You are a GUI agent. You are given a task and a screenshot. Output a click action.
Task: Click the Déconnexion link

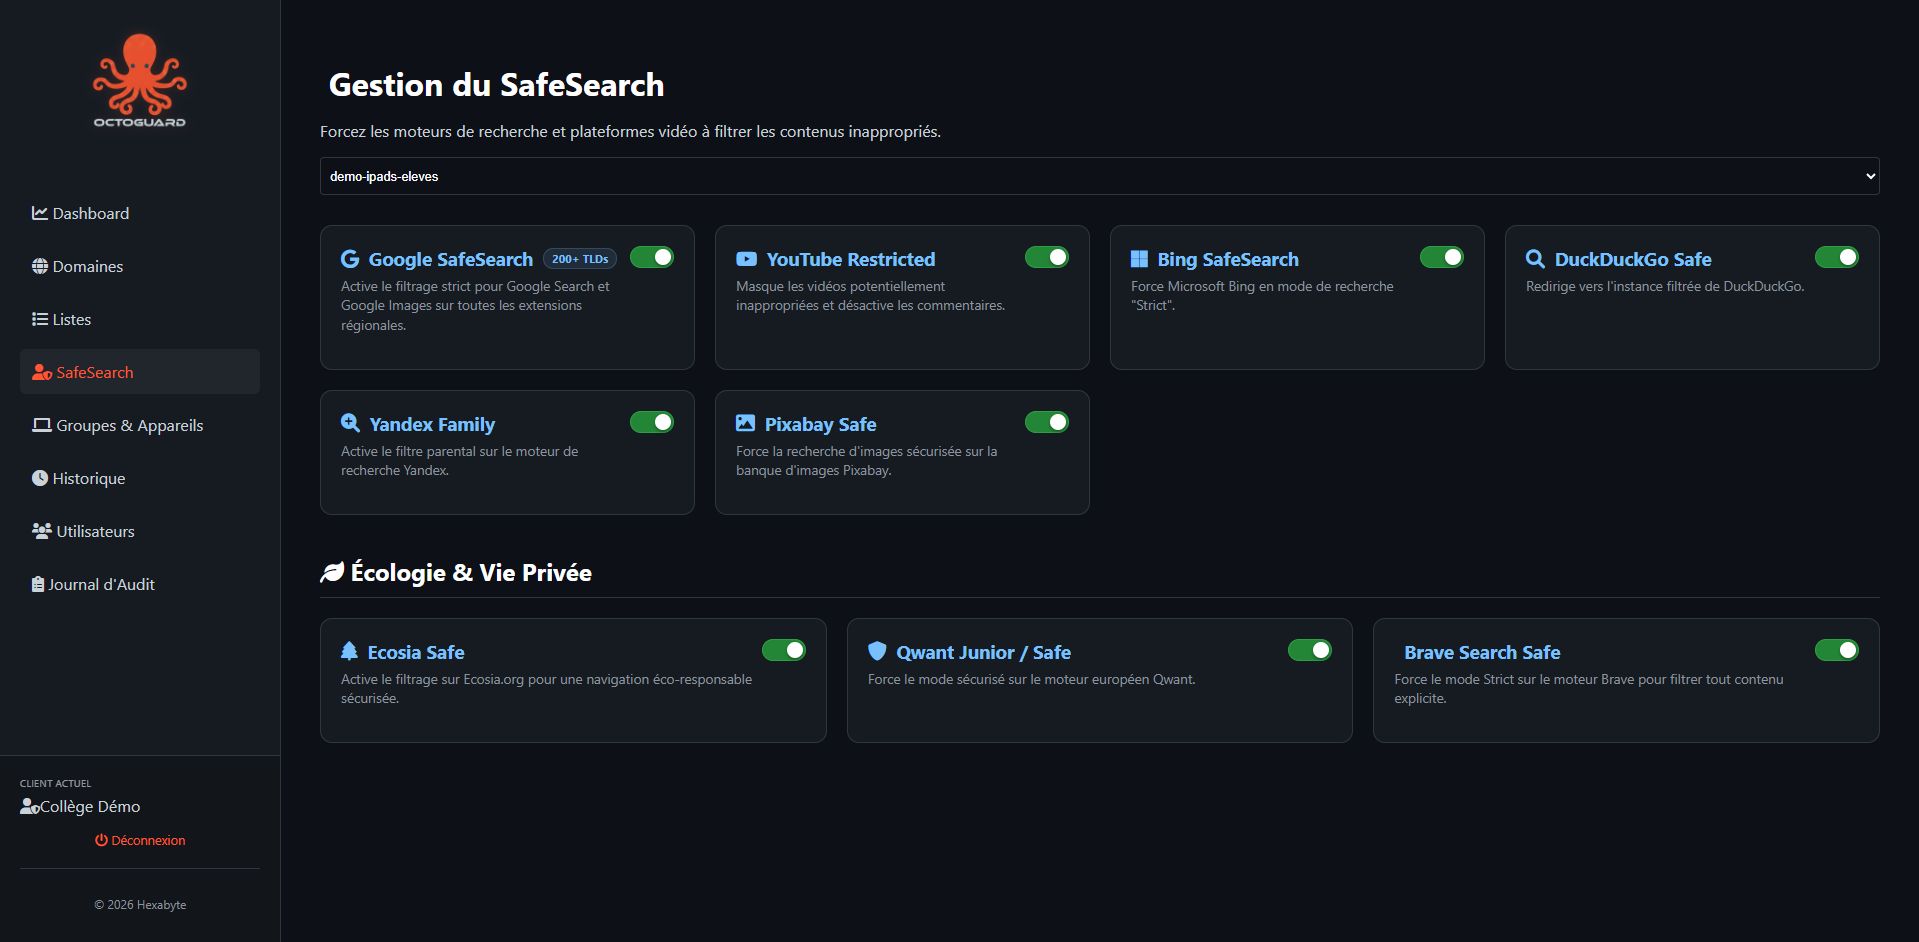click(140, 840)
